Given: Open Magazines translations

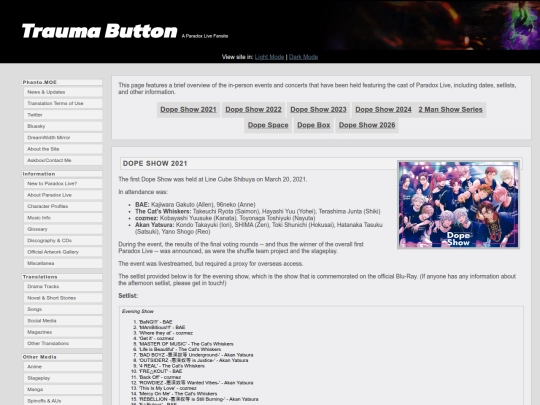Looking at the screenshot, I should click(x=63, y=332).
